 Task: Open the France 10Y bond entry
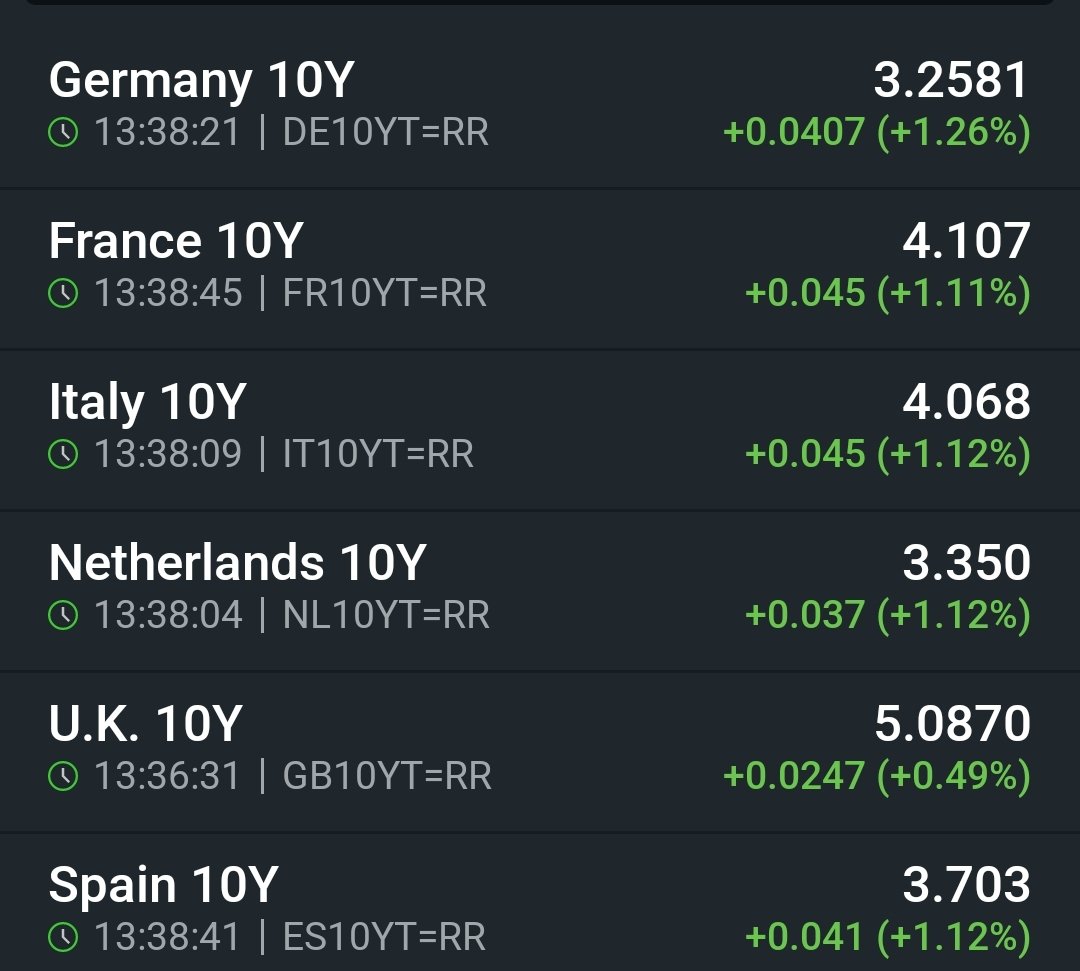540,269
